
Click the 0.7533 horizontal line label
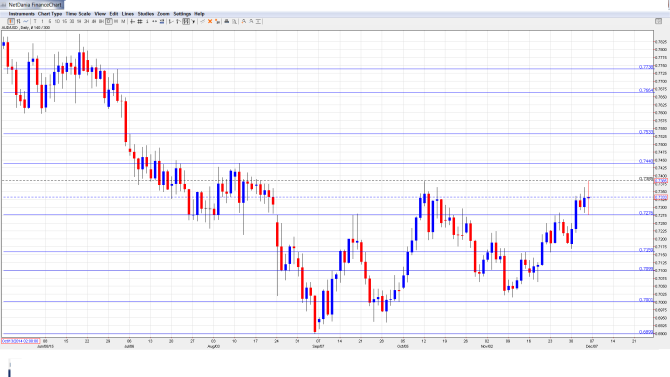[646, 132]
